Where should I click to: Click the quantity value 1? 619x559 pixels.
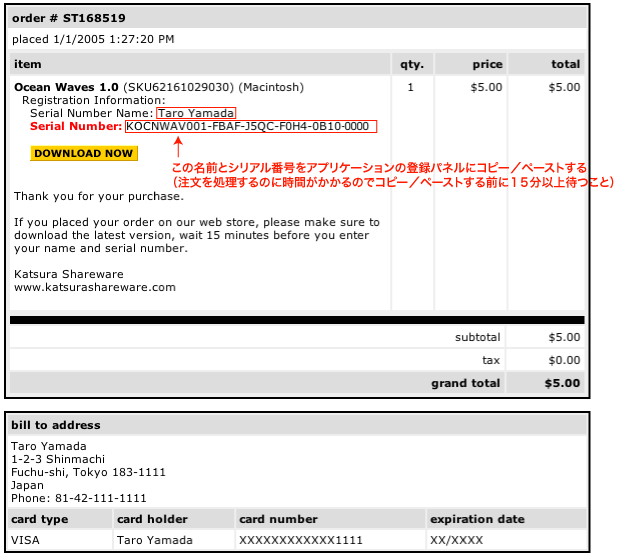tap(411, 87)
